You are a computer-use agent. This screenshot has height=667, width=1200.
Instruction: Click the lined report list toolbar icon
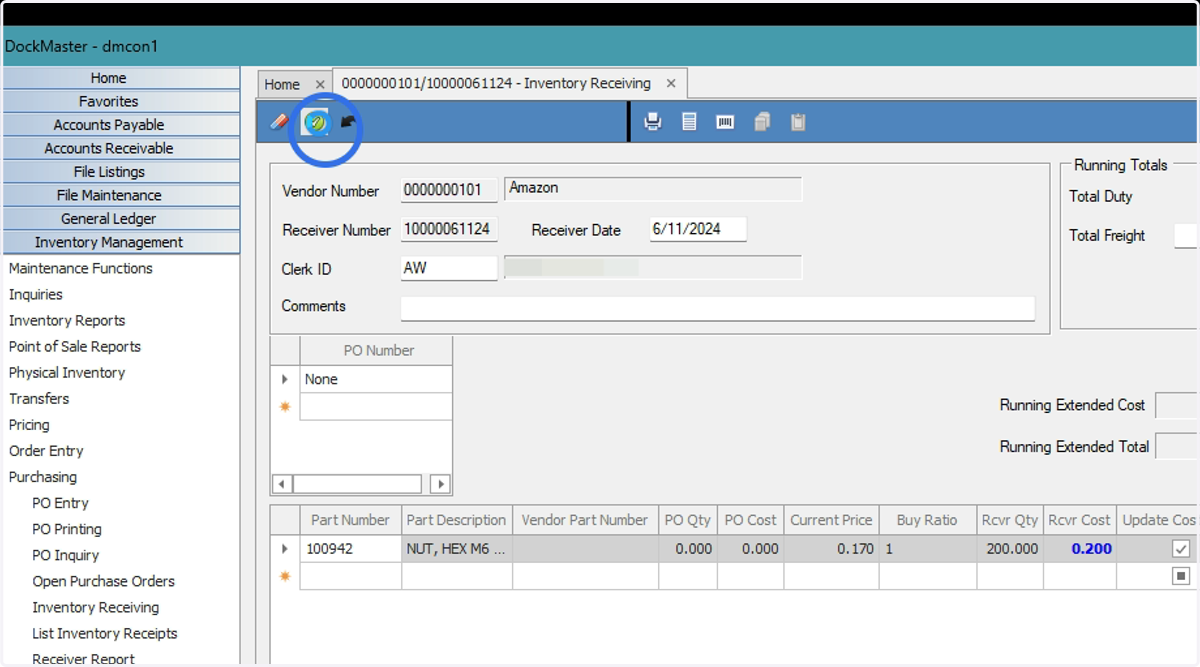689,122
